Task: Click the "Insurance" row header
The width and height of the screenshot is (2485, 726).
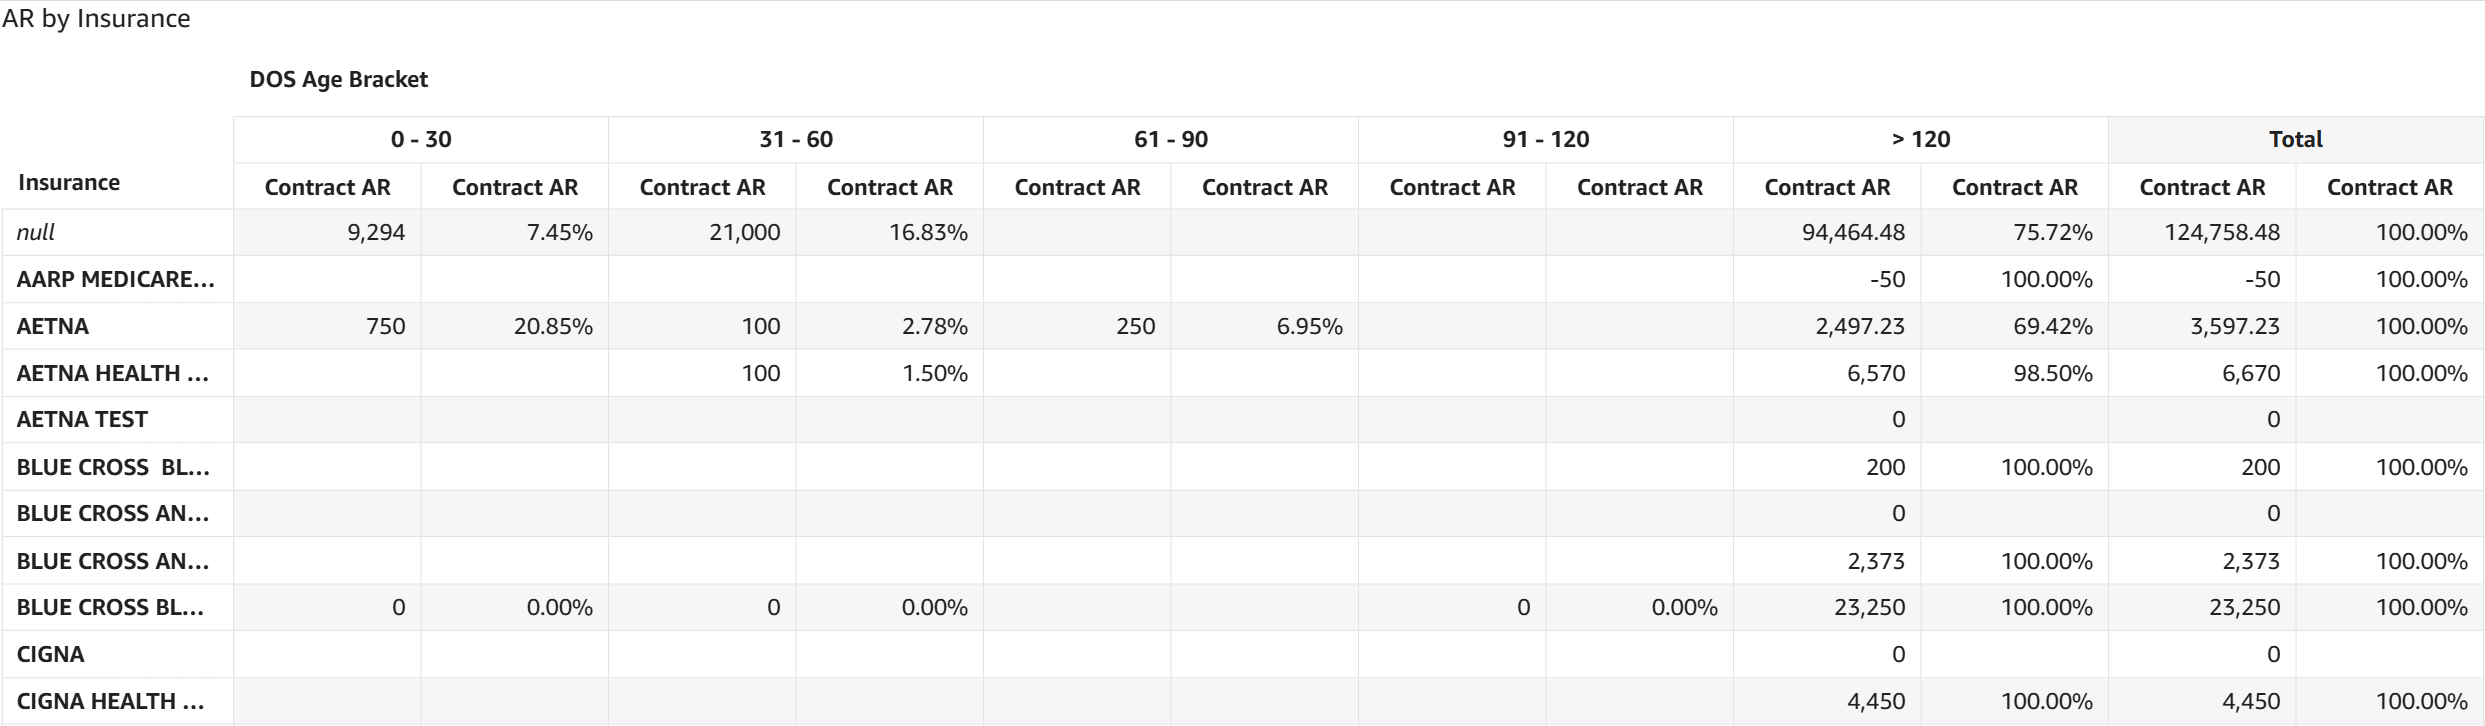Action: tap(69, 183)
